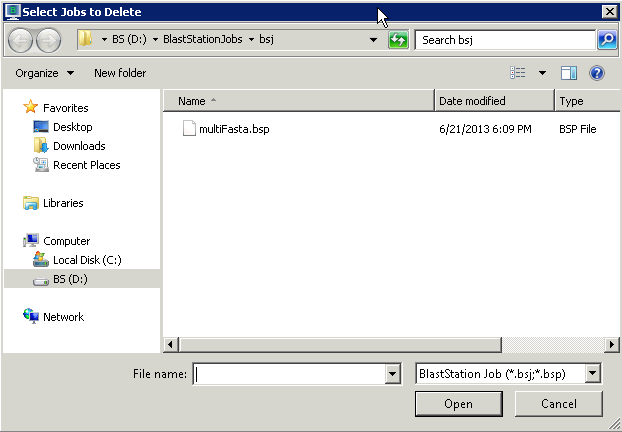Sort by the Name column header

click(x=299, y=101)
